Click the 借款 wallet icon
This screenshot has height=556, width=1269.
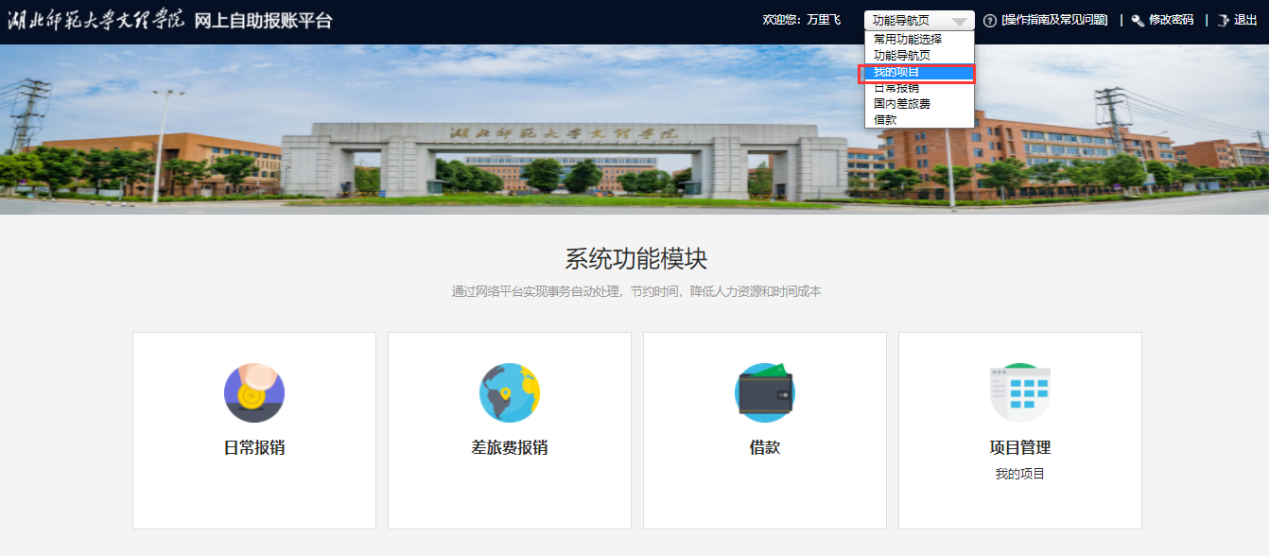tap(765, 393)
